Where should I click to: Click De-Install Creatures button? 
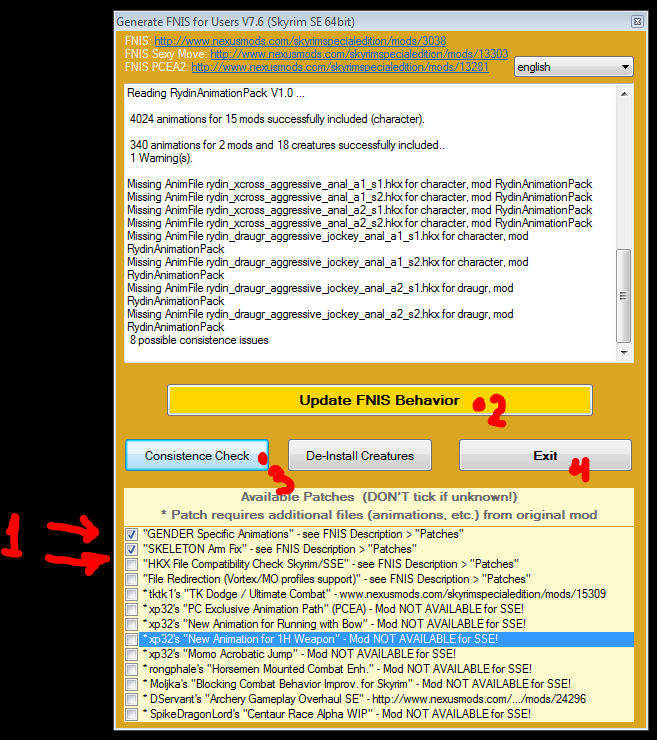tap(360, 455)
